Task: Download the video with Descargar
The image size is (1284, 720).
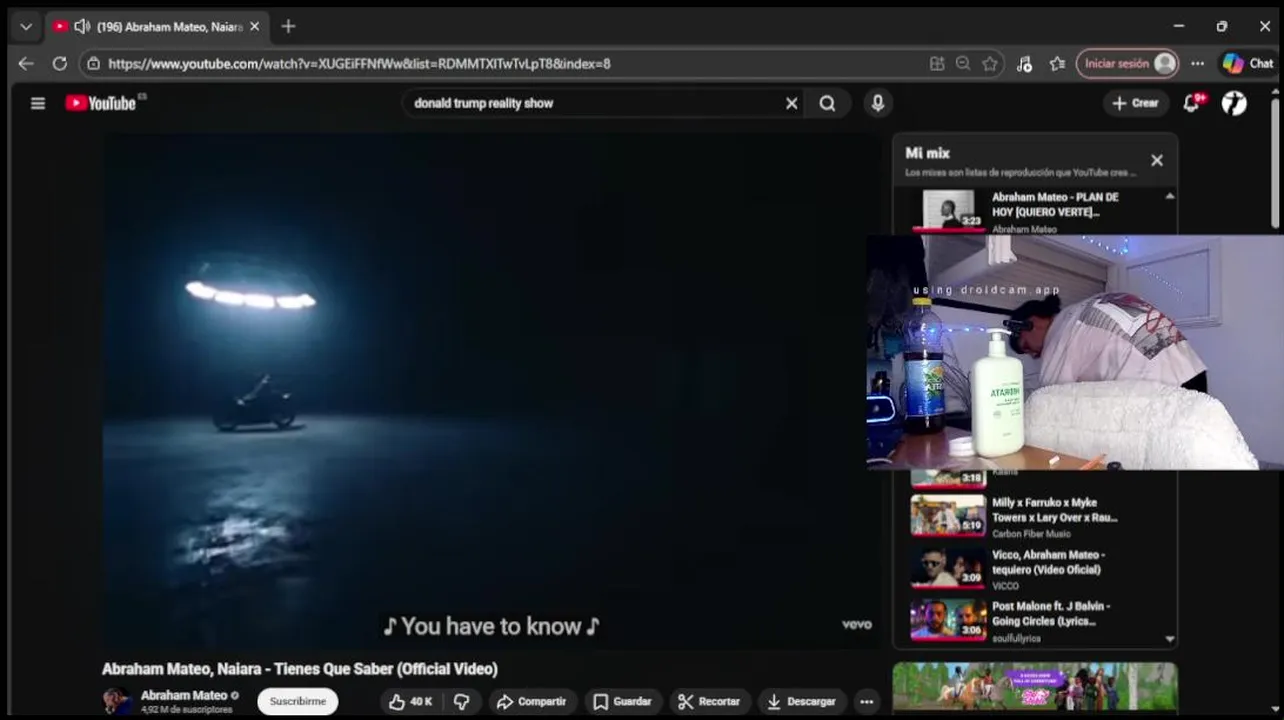Action: [803, 702]
